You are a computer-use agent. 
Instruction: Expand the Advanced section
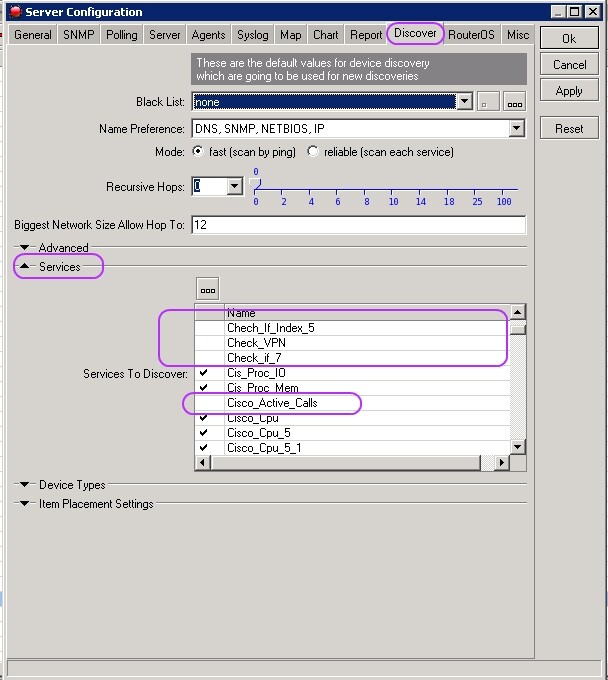click(x=25, y=248)
